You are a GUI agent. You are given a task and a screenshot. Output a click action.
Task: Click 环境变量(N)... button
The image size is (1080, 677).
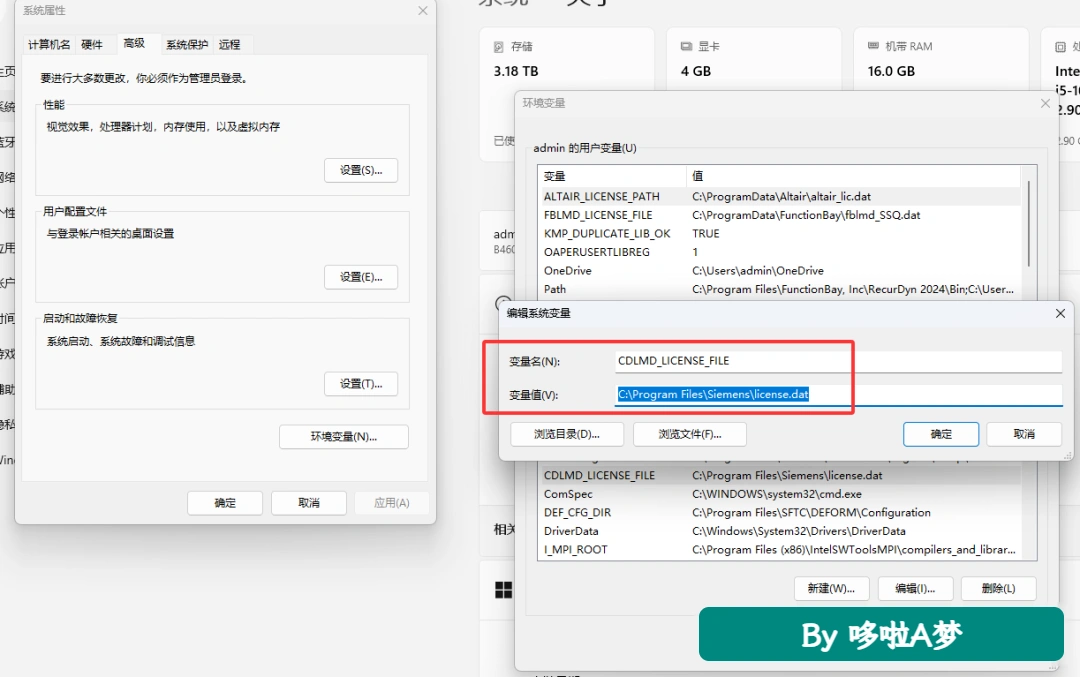tap(344, 437)
